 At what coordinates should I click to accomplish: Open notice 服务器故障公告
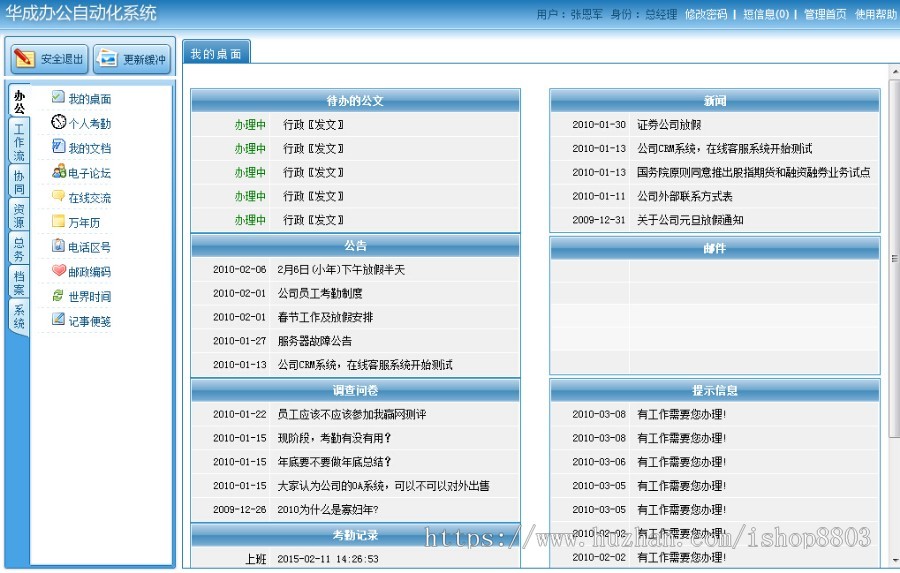(315, 340)
